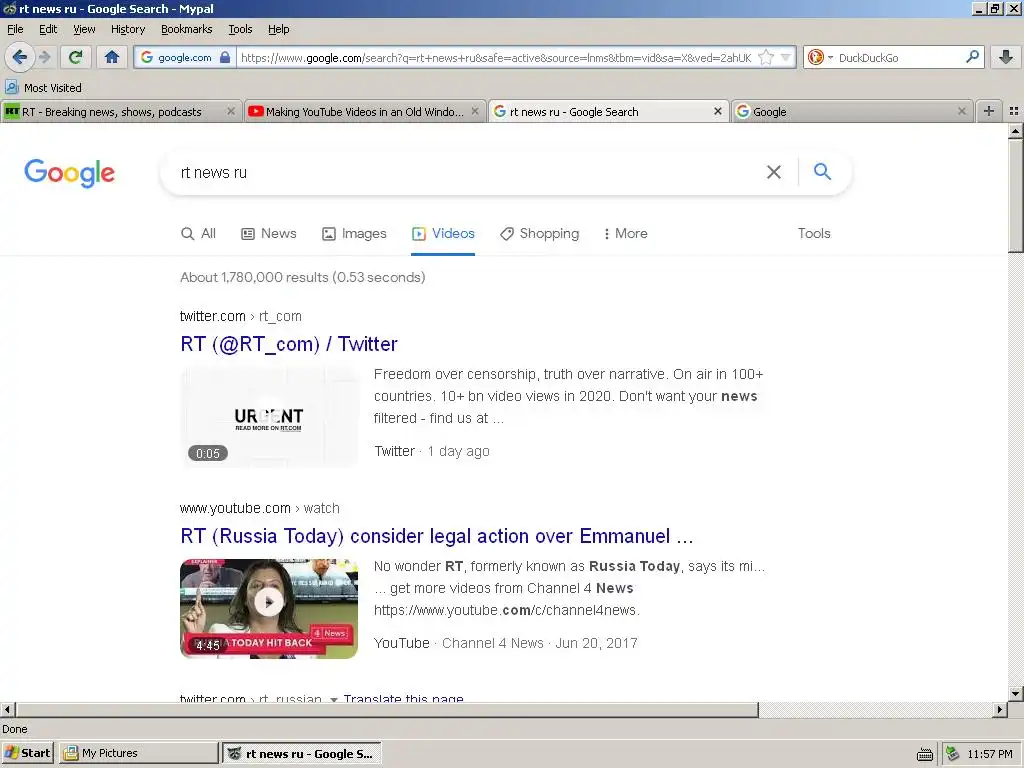Open a new tab with the plus button
Image resolution: width=1024 pixels, height=768 pixels.
click(x=989, y=111)
